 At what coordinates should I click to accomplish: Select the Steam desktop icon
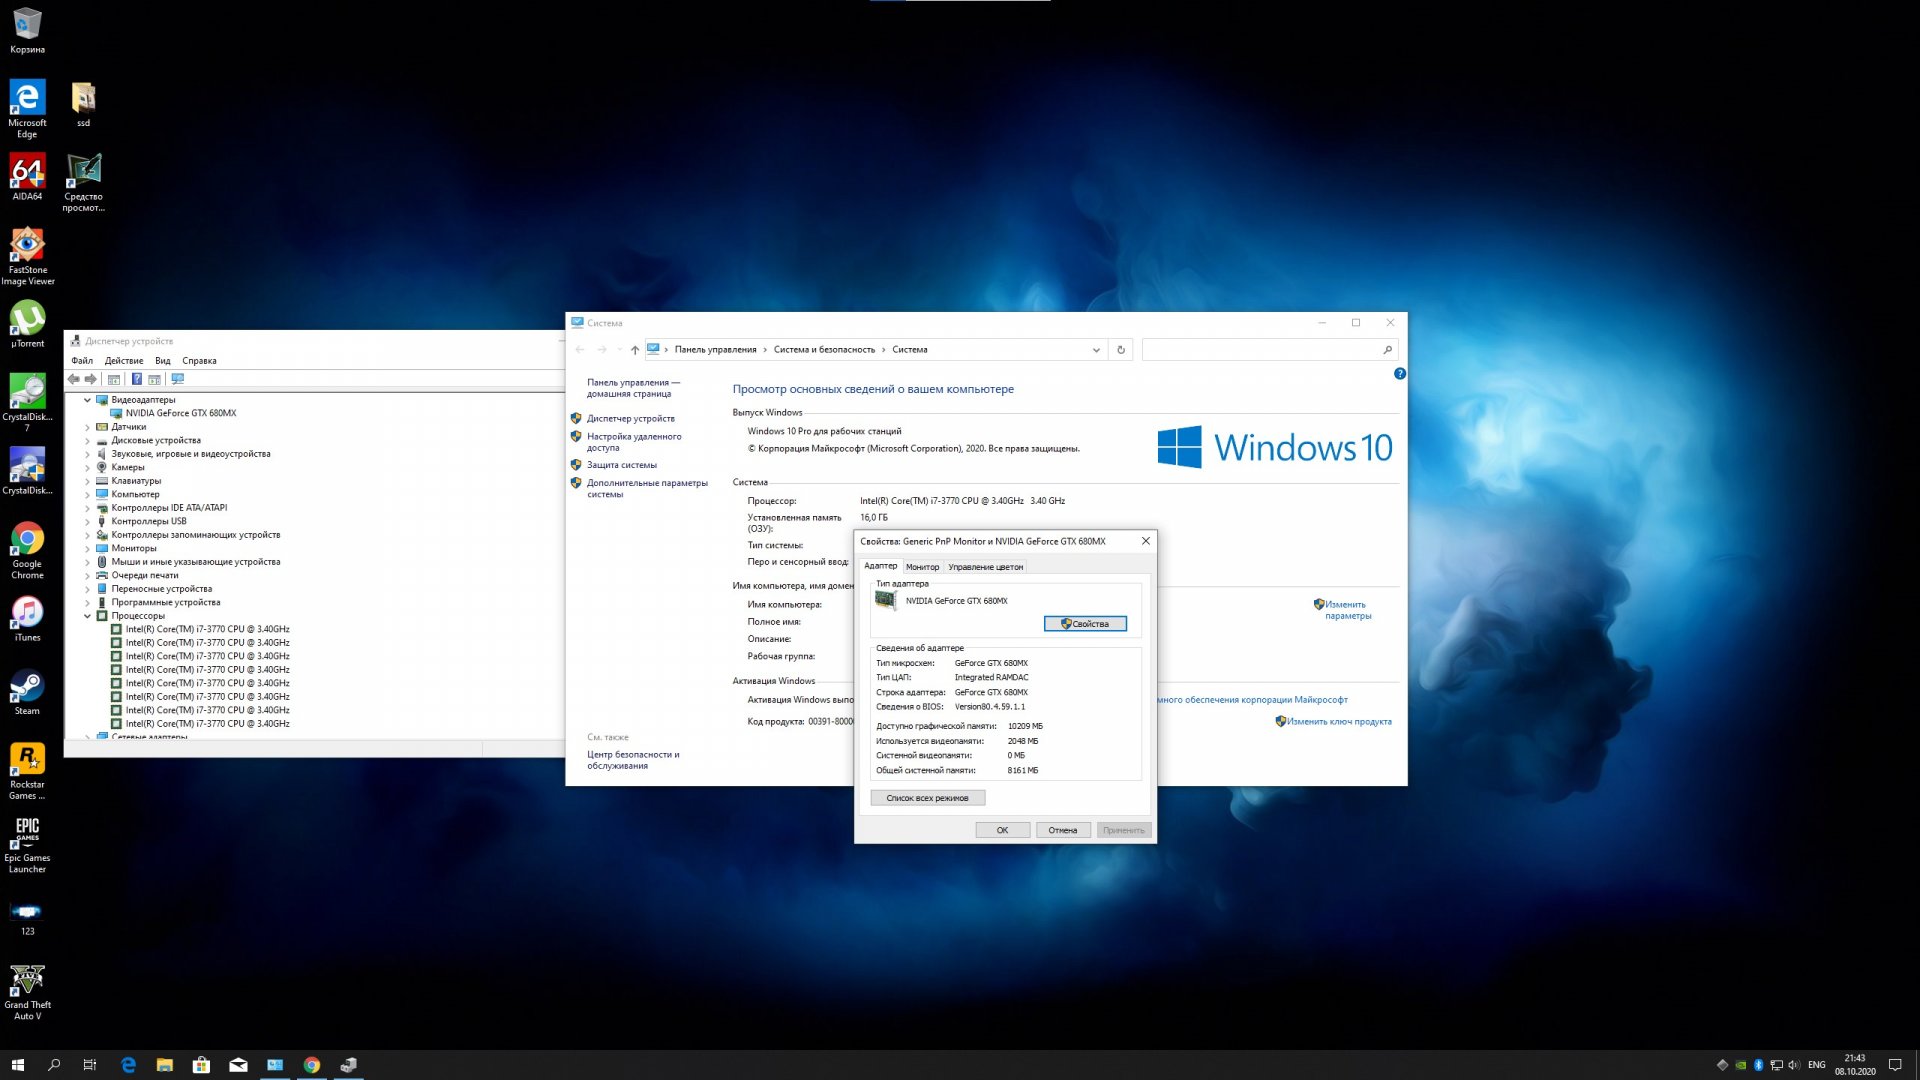coord(27,692)
